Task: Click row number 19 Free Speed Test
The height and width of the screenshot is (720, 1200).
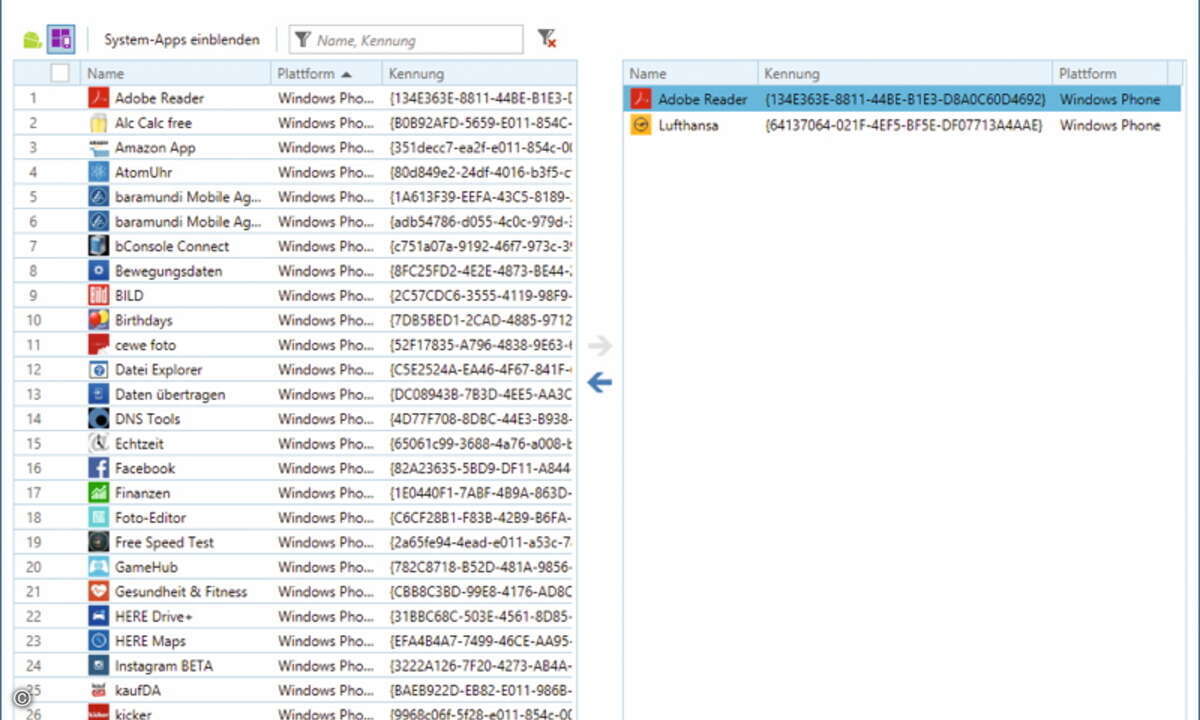Action: click(34, 542)
